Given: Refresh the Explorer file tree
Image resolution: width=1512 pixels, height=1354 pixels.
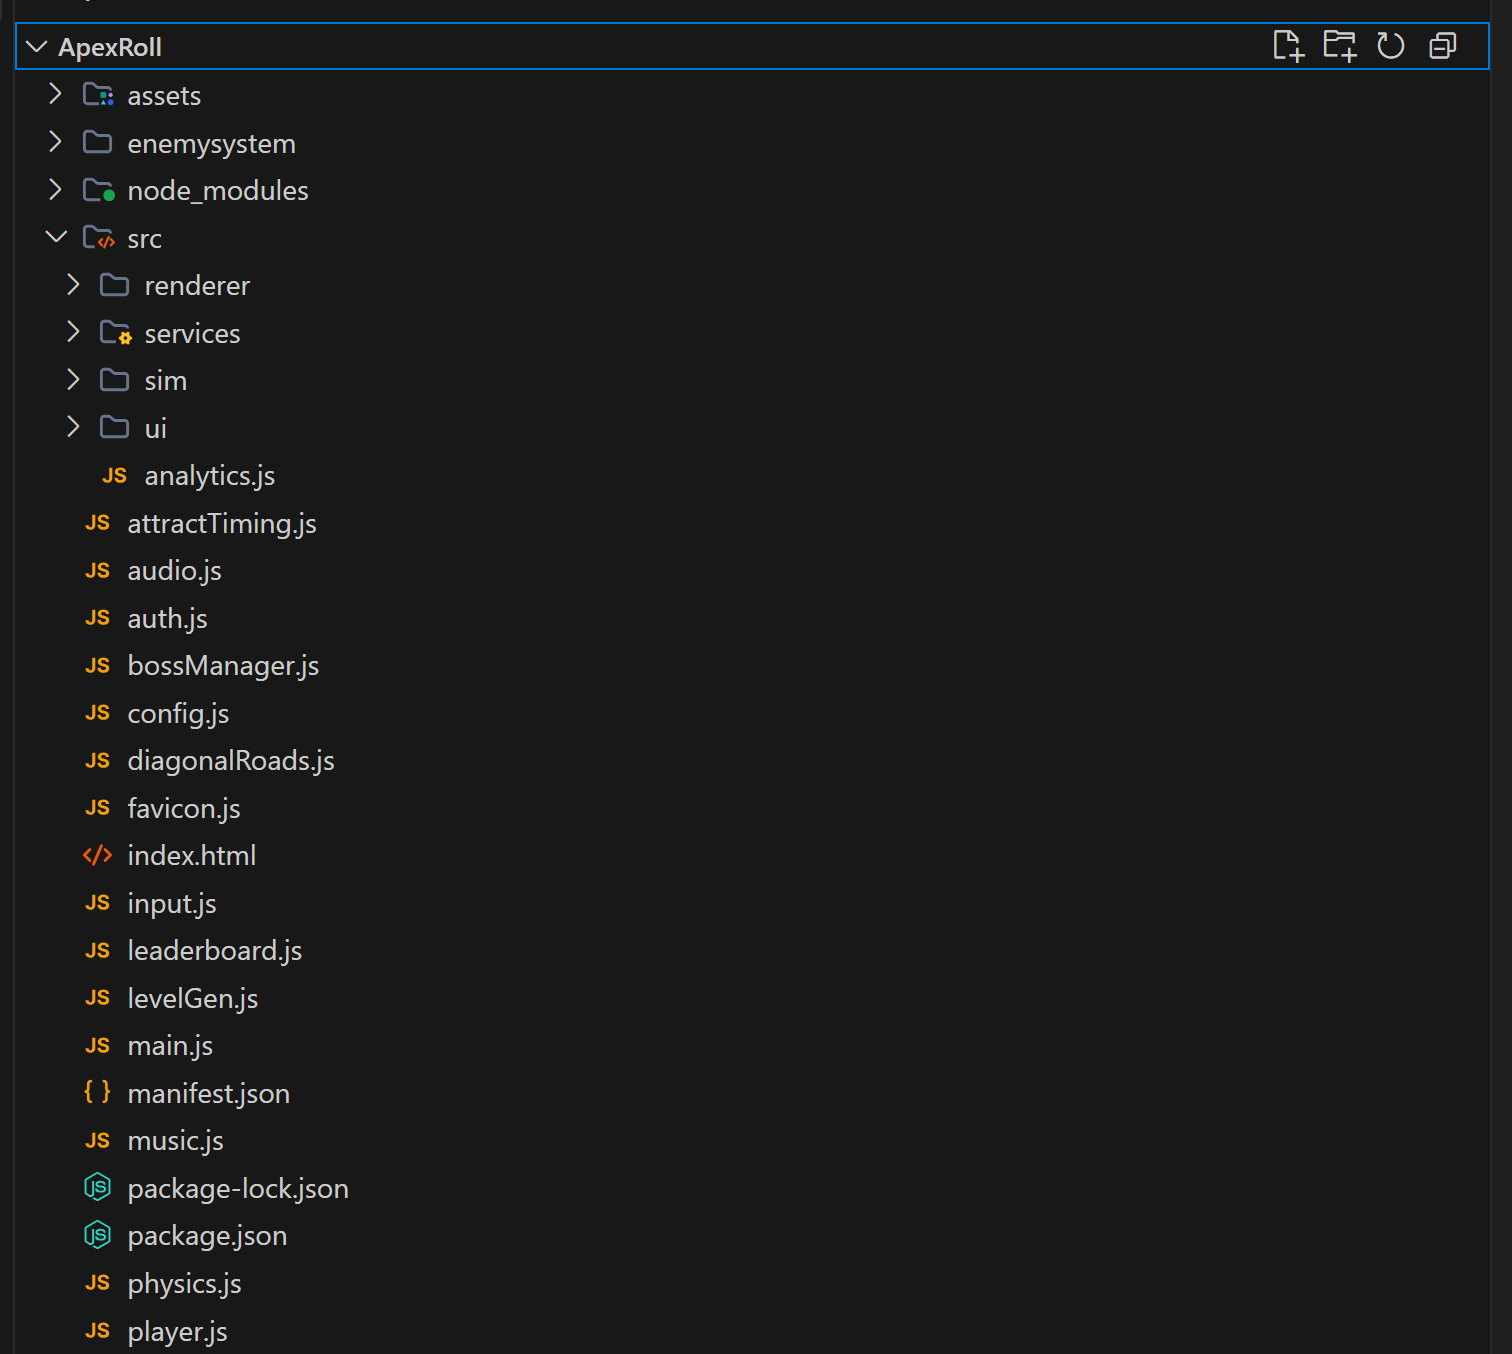Looking at the screenshot, I should pyautogui.click(x=1391, y=46).
